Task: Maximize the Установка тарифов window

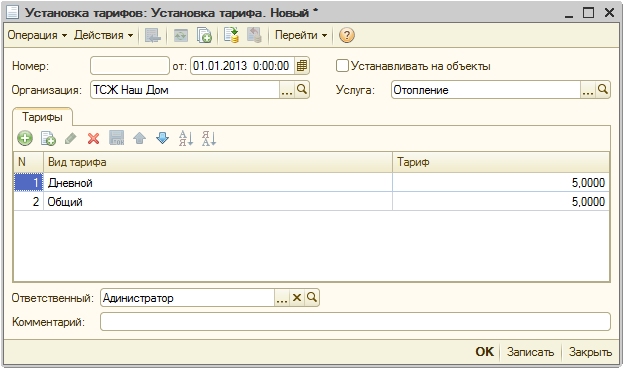Action: click(589, 13)
